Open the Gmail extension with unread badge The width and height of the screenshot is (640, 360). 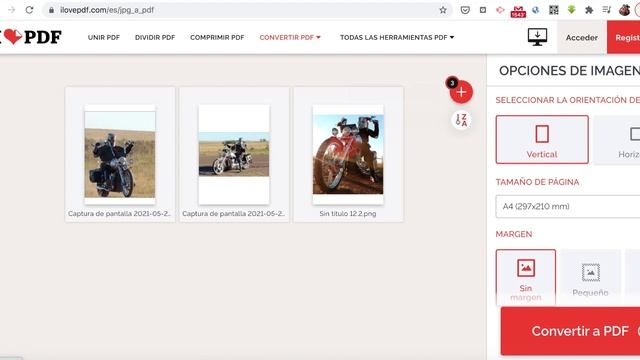[518, 11]
